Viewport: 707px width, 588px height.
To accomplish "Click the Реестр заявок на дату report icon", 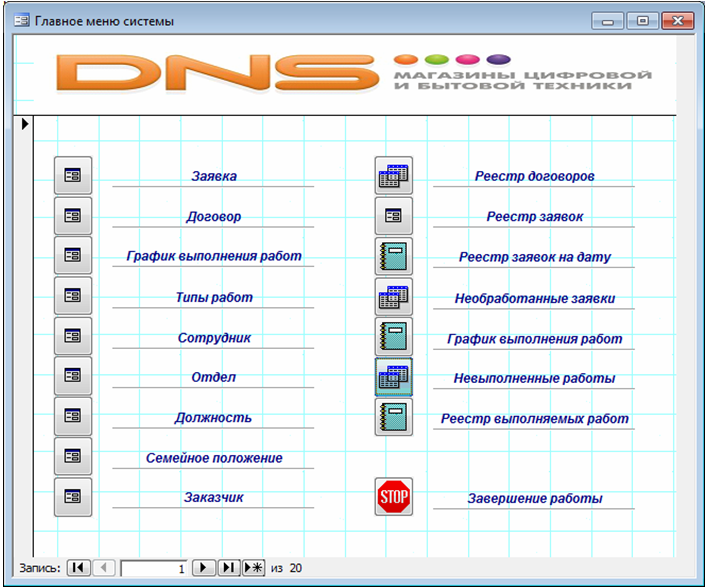I will click(x=393, y=256).
